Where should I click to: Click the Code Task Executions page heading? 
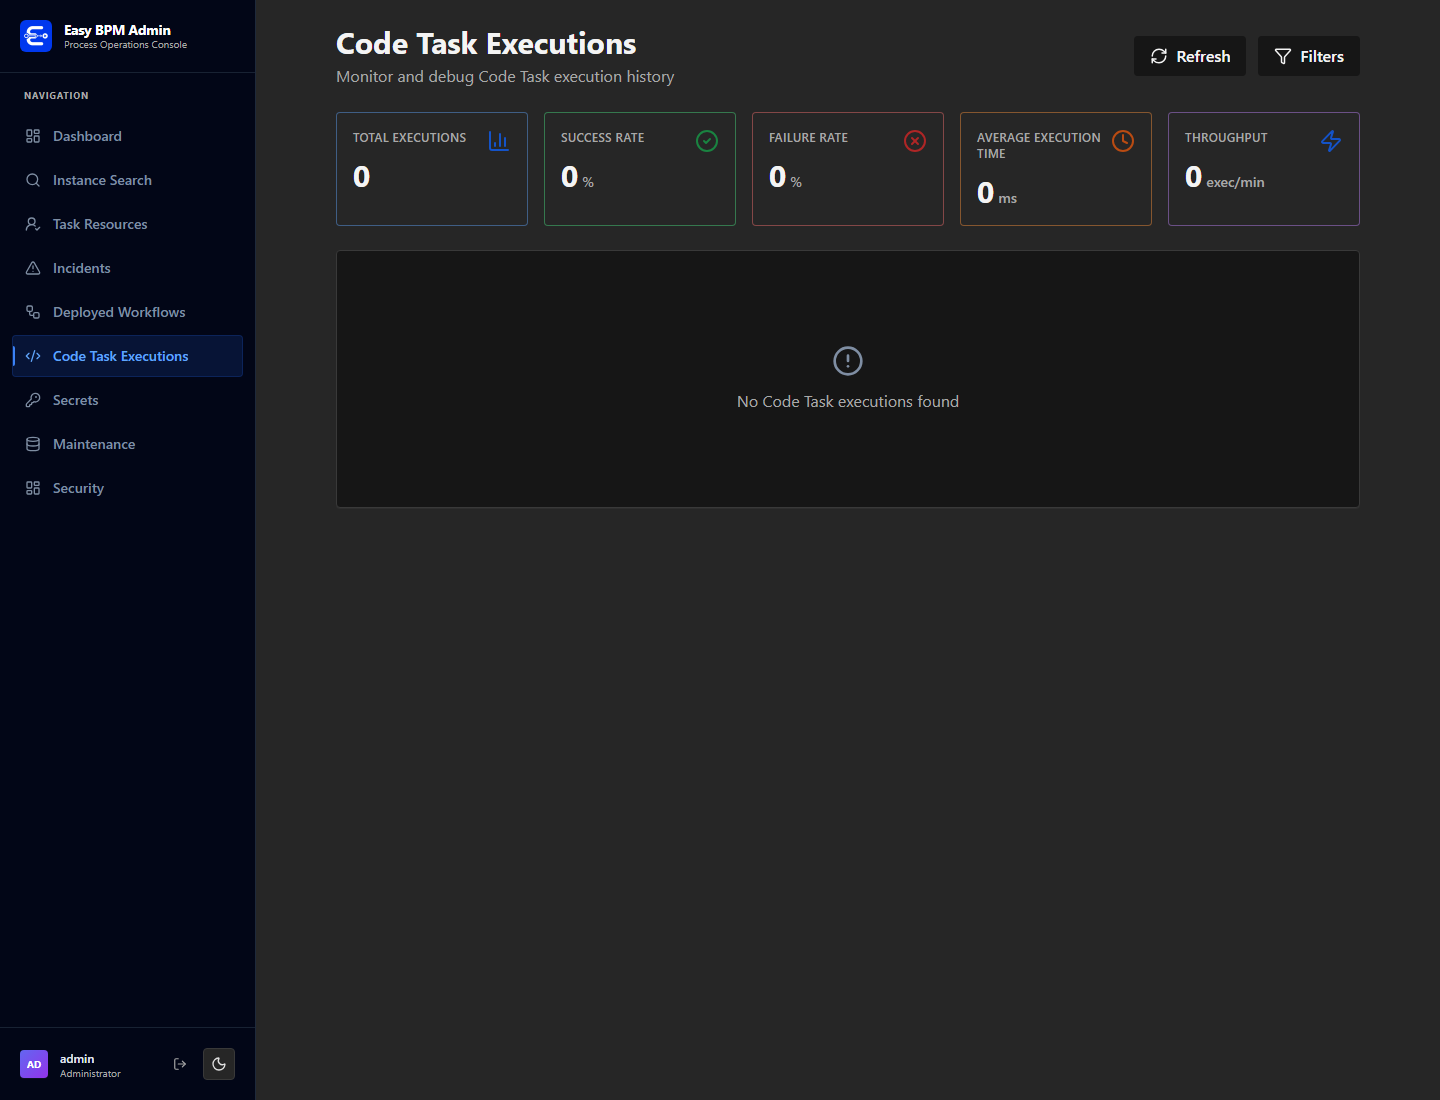pyautogui.click(x=486, y=44)
